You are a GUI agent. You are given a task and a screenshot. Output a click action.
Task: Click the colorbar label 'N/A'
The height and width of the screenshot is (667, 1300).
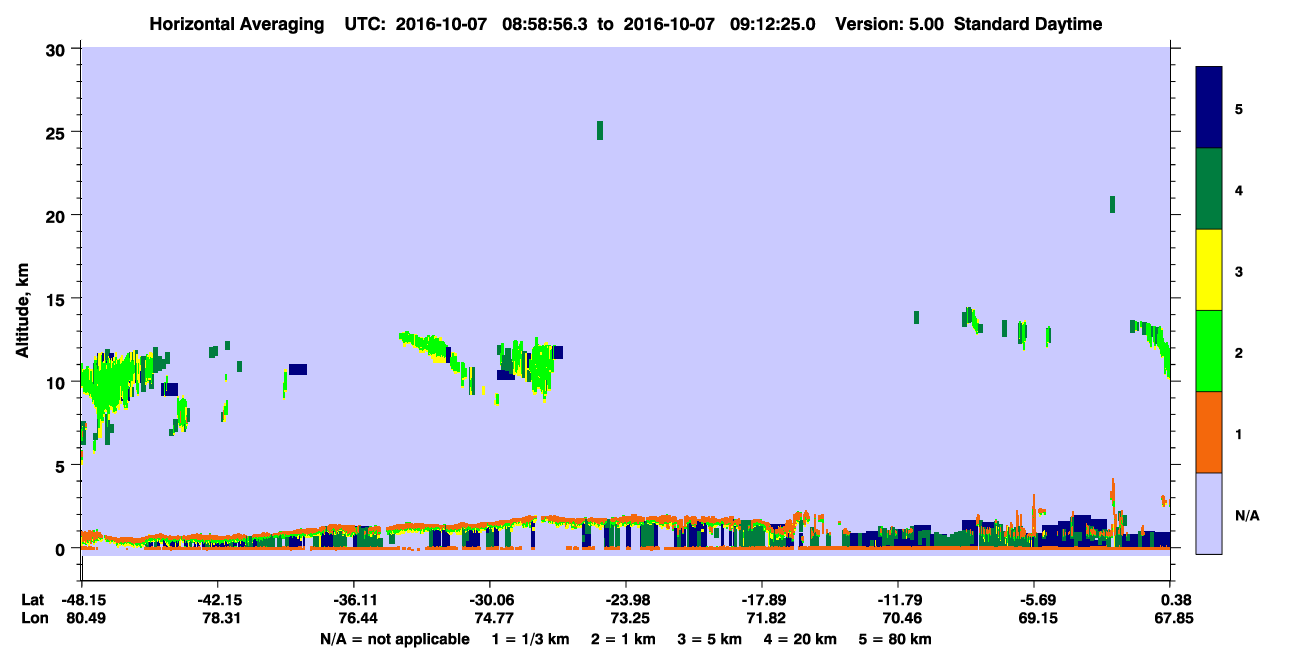pos(1247,516)
